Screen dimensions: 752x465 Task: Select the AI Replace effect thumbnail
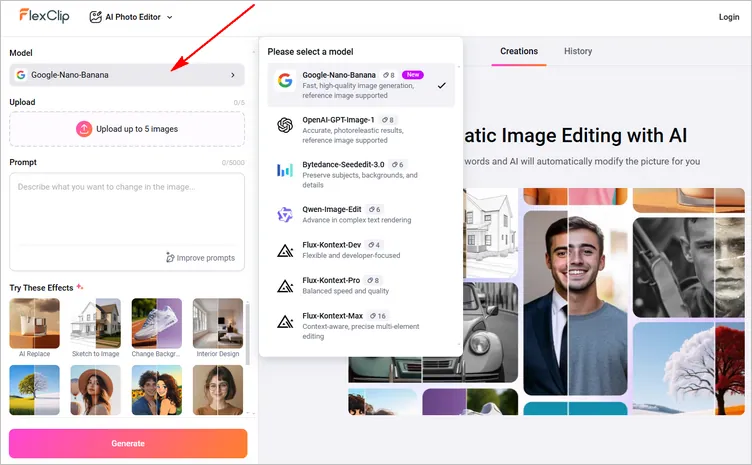click(35, 324)
